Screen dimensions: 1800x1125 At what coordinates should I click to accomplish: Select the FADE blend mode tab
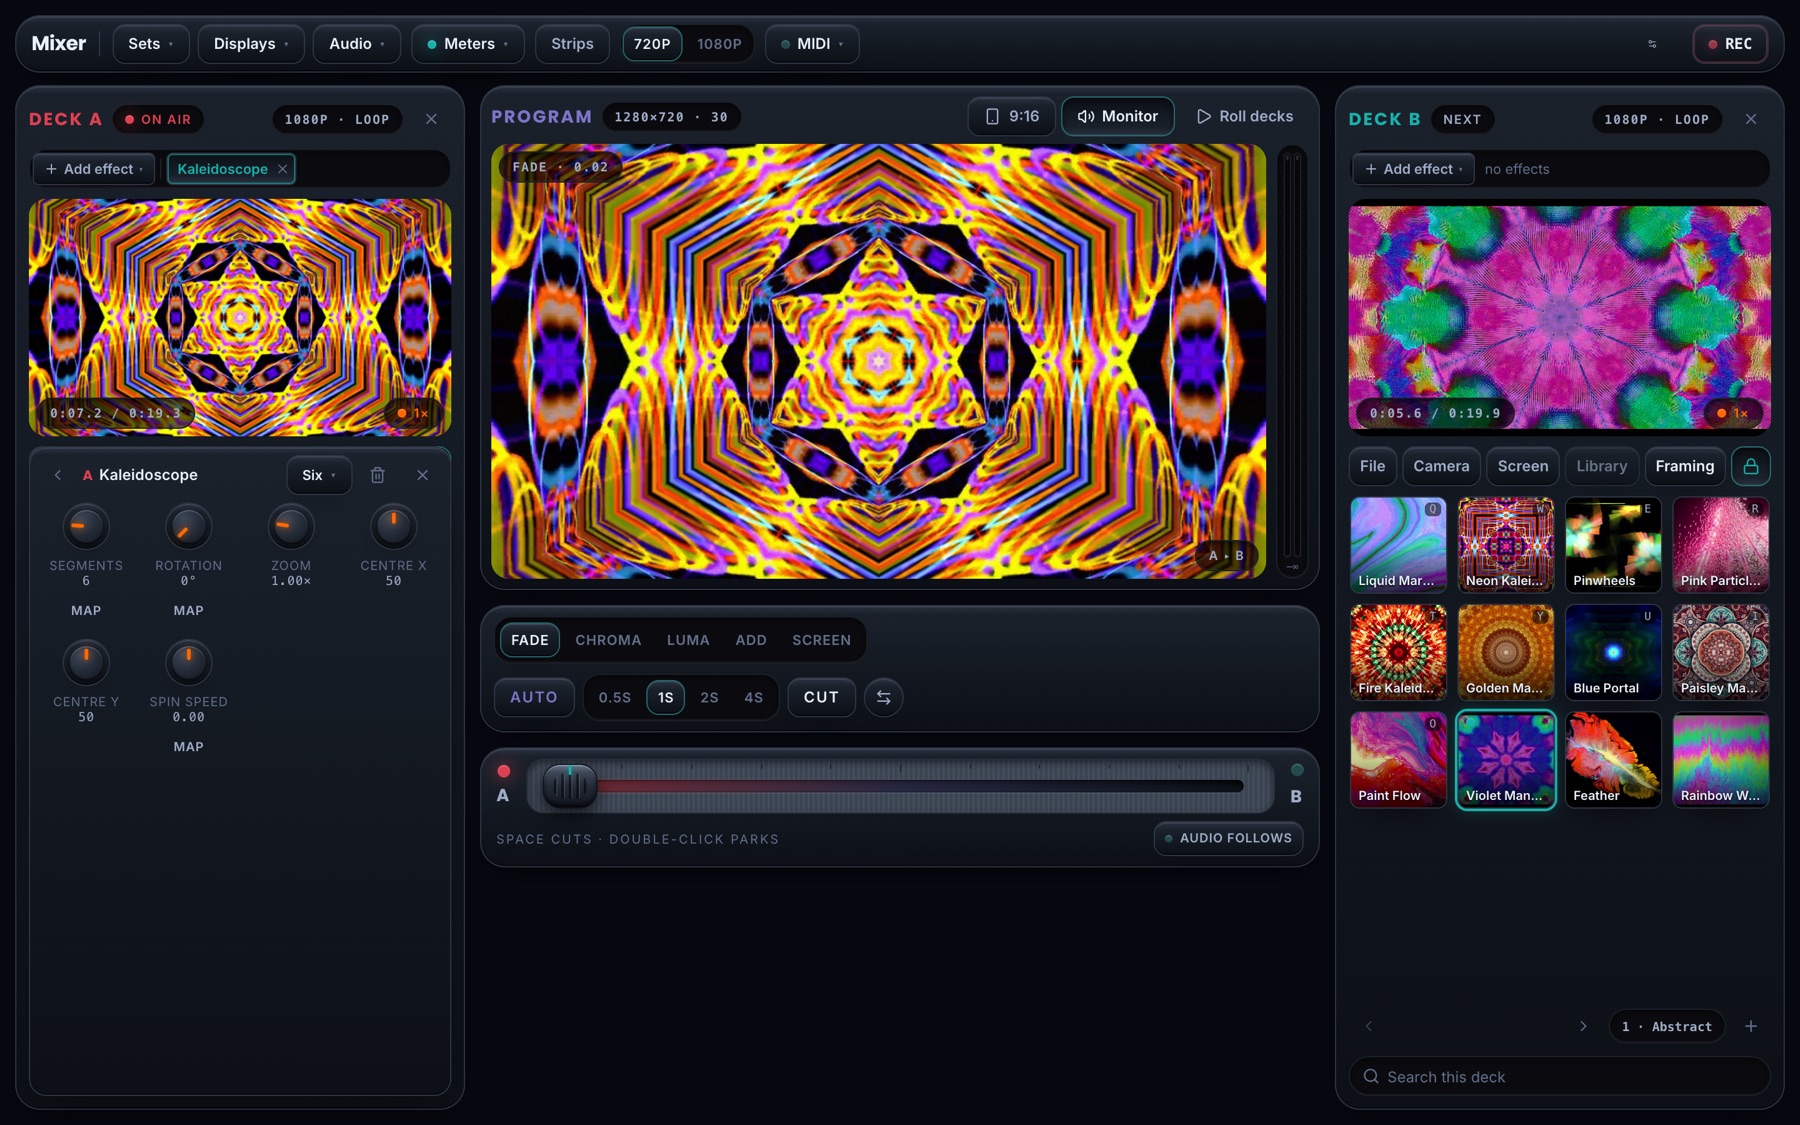click(x=530, y=640)
